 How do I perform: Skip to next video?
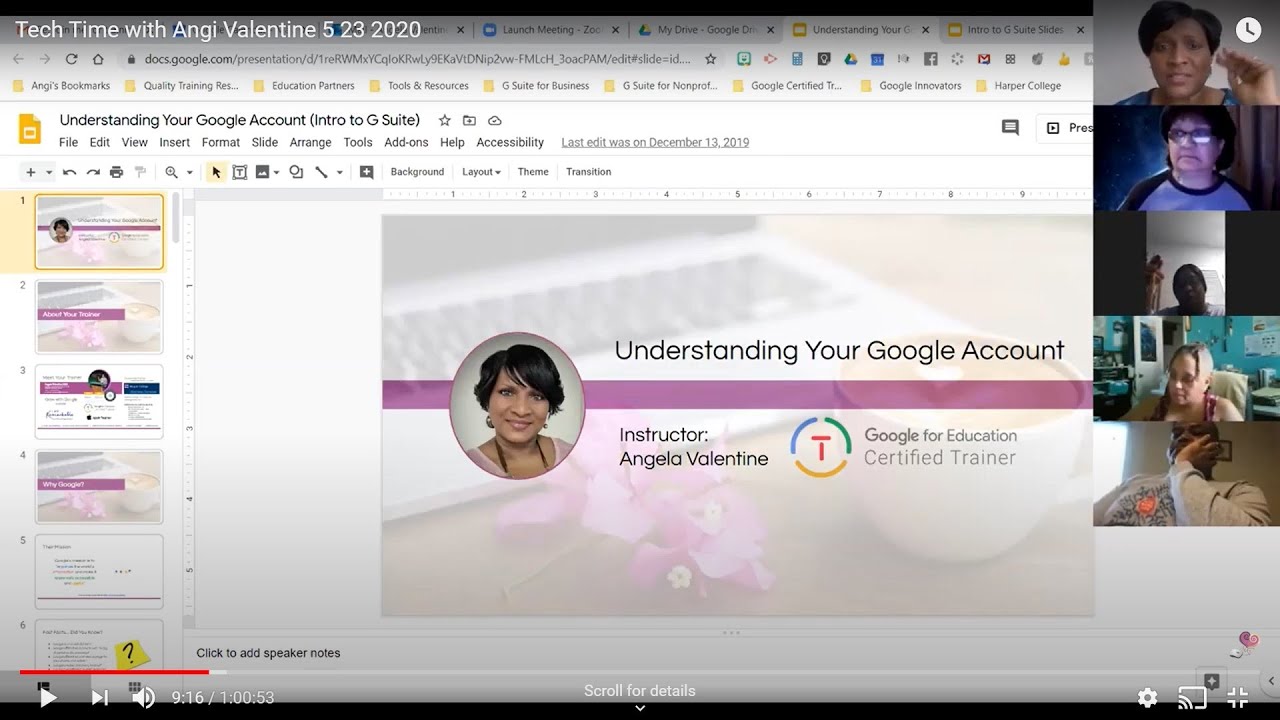click(100, 698)
